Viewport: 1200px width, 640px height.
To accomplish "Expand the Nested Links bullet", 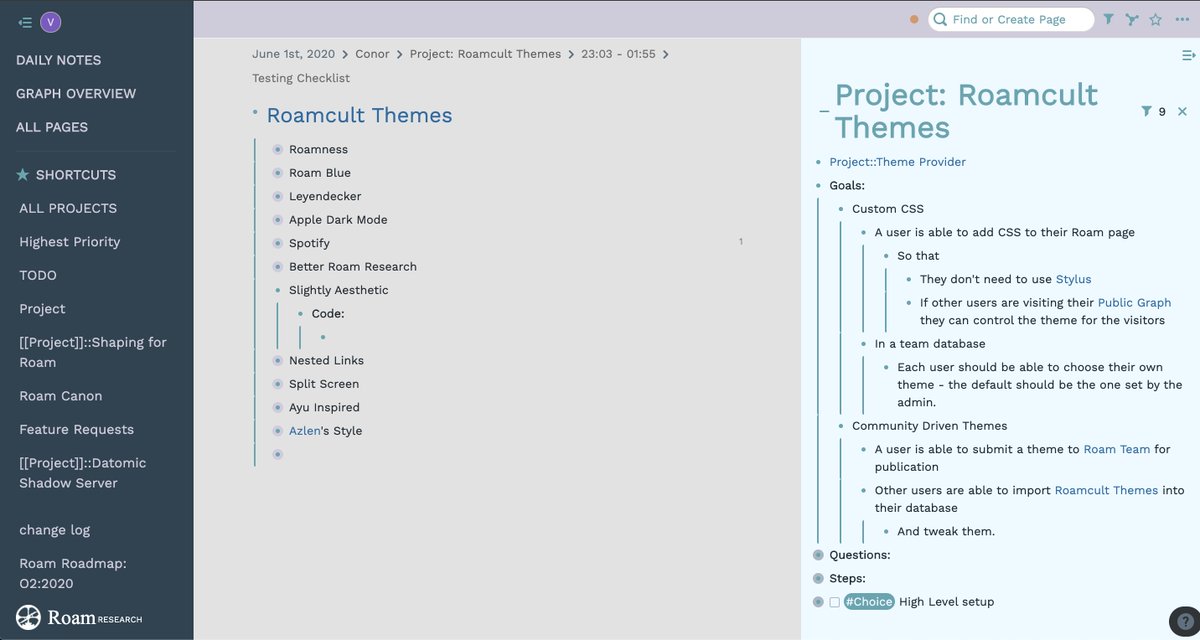I will click(278, 360).
